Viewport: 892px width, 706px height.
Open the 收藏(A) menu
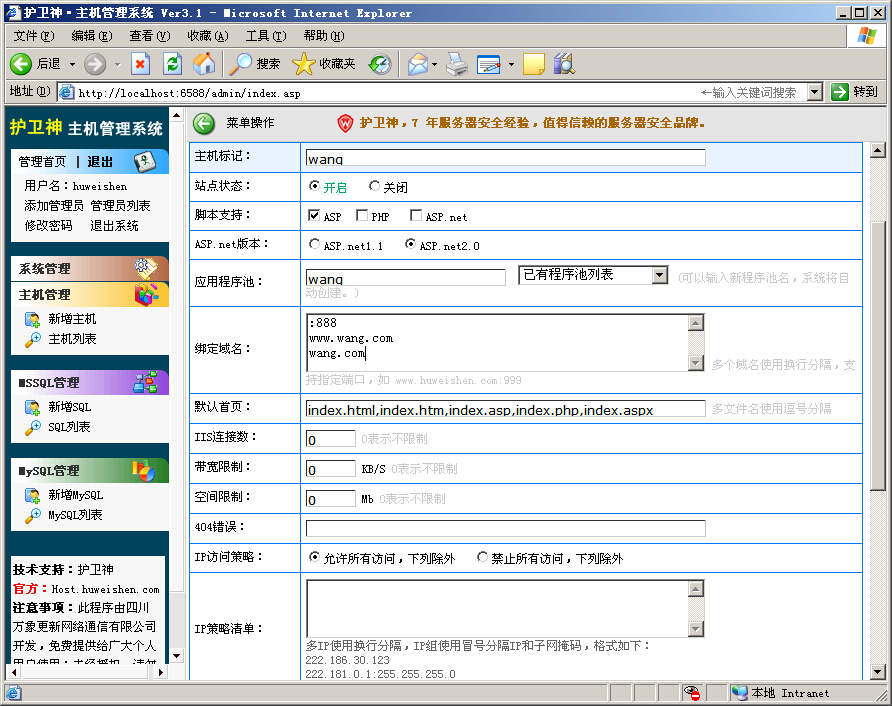pyautogui.click(x=207, y=36)
